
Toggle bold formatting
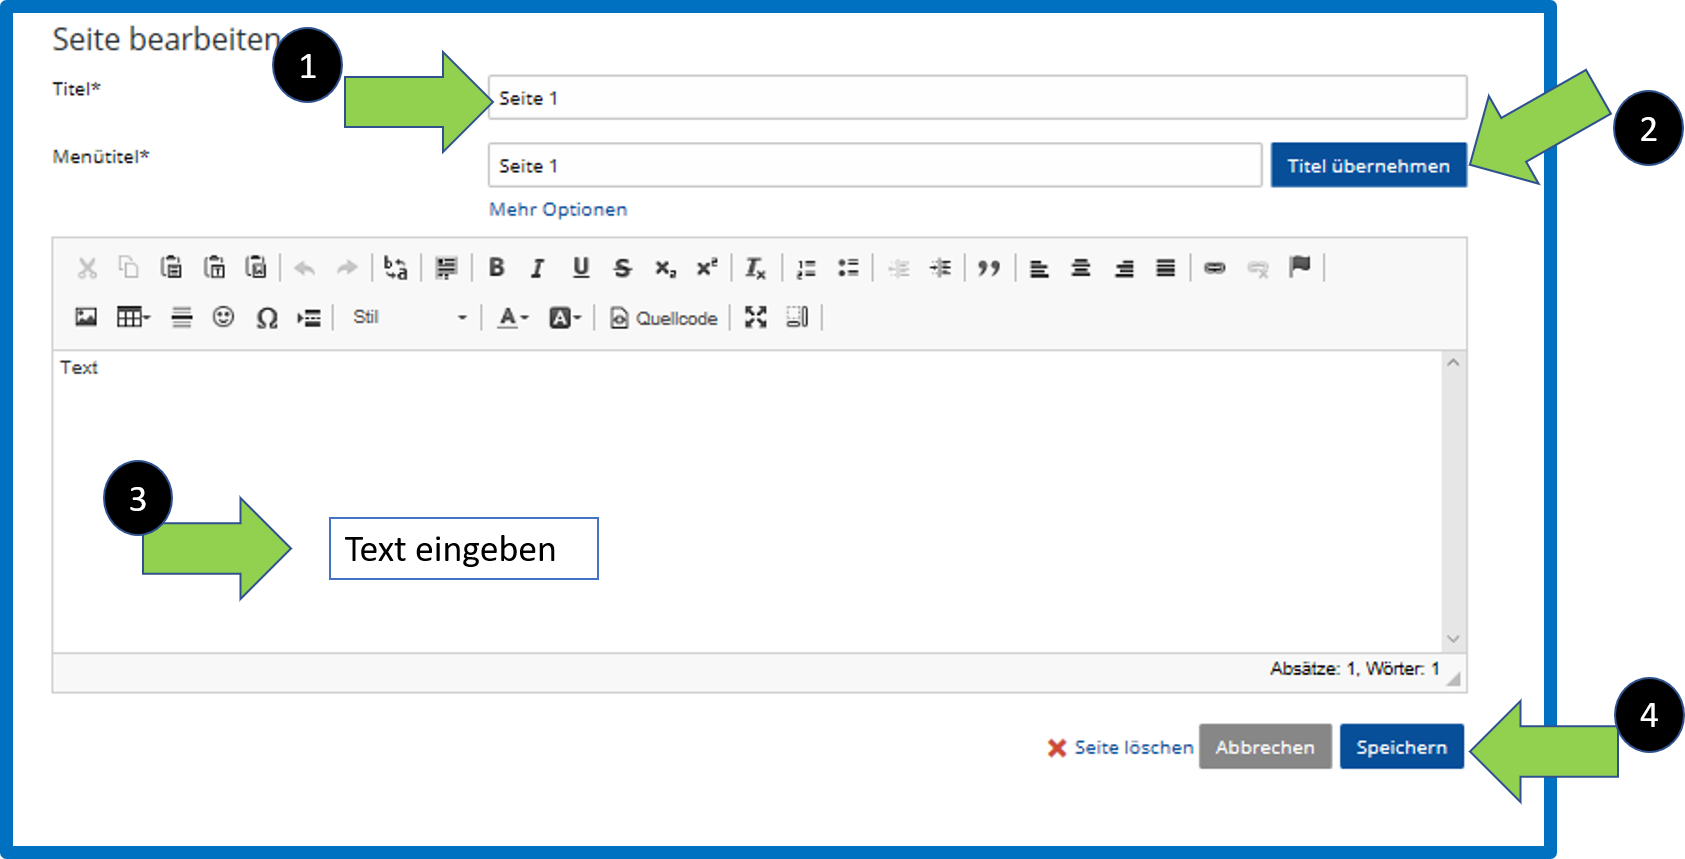[496, 268]
